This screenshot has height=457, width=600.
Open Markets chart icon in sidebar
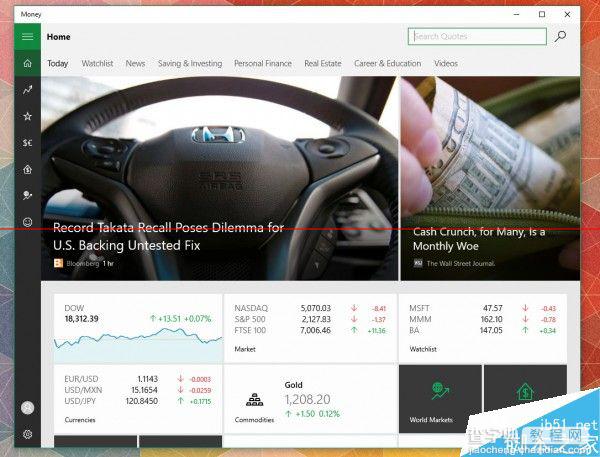[28, 90]
